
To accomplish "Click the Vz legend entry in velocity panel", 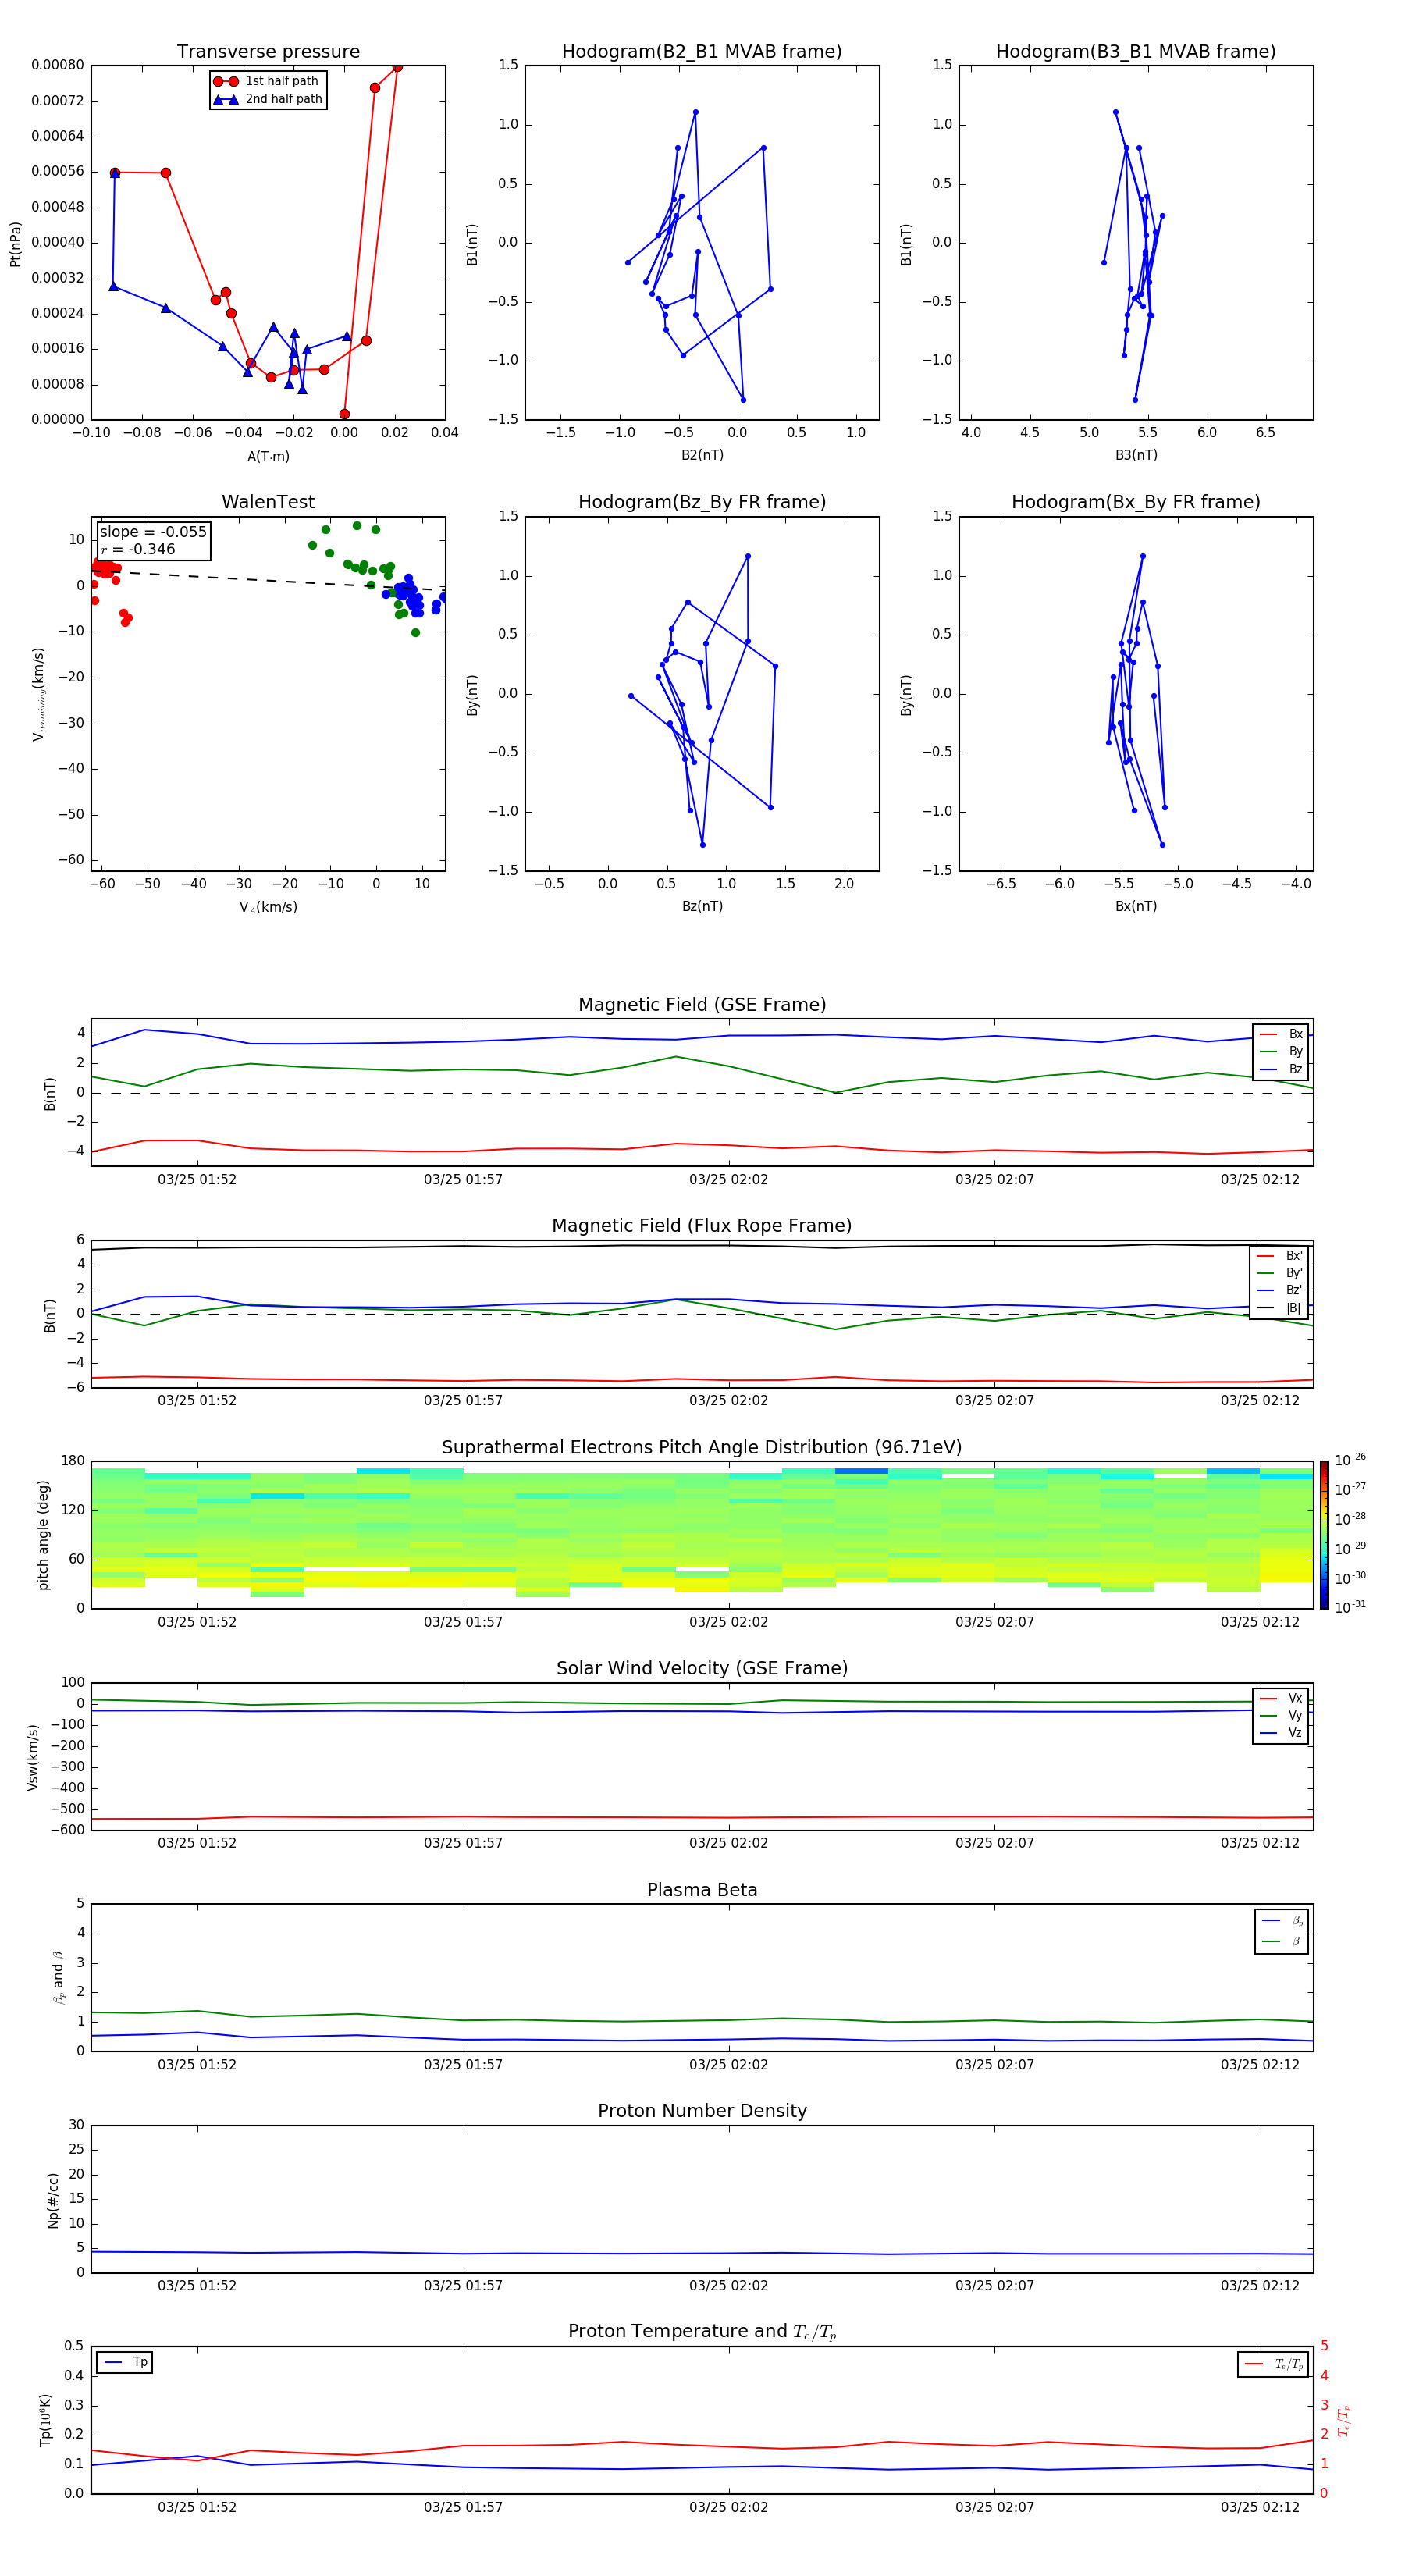I will 1282,1733.
